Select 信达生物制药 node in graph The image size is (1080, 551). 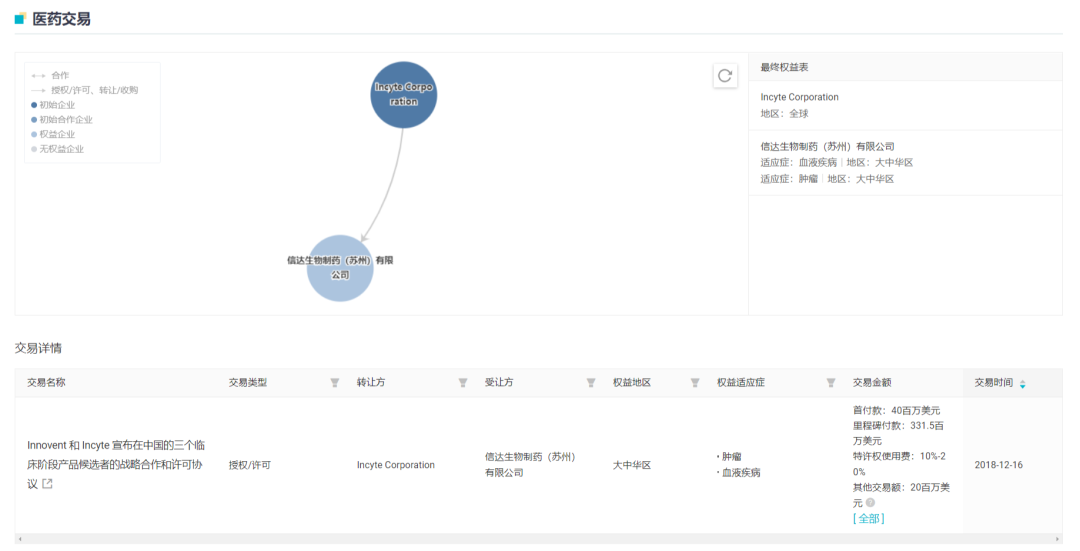tap(340, 267)
